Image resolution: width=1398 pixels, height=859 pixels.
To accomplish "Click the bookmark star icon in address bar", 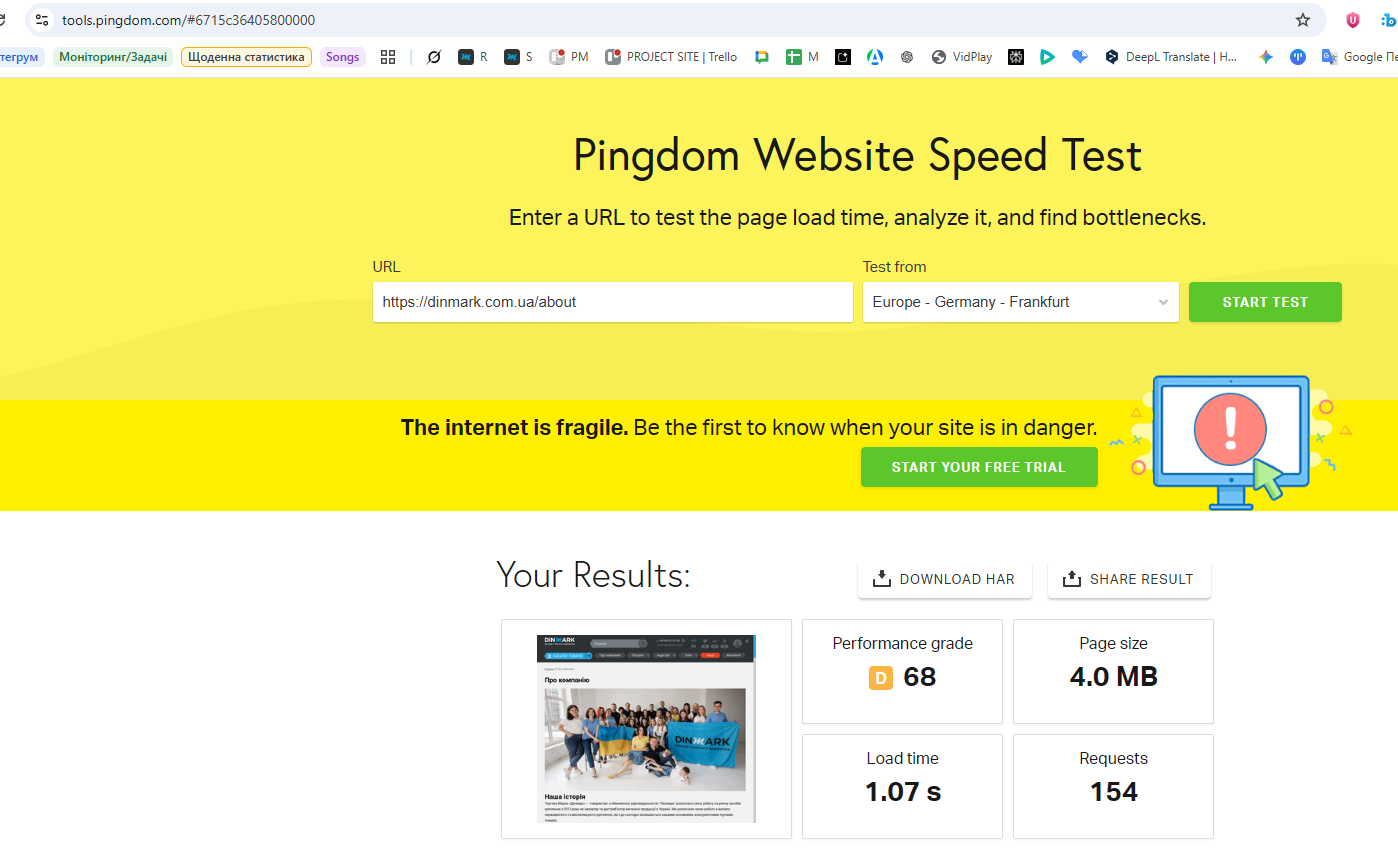I will [1302, 20].
